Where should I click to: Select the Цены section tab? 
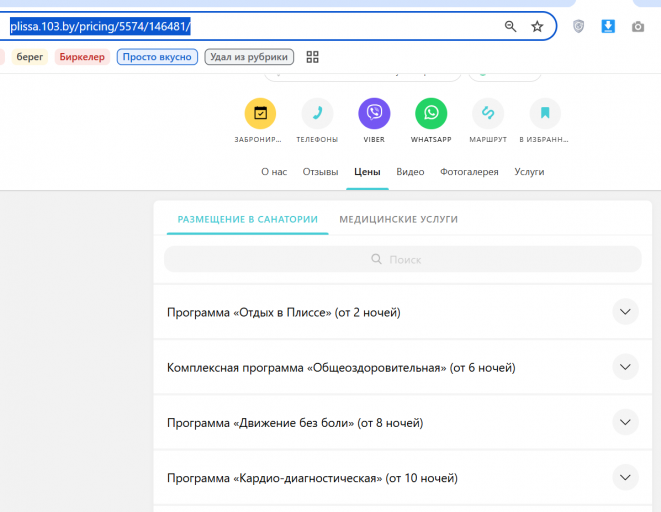[367, 172]
